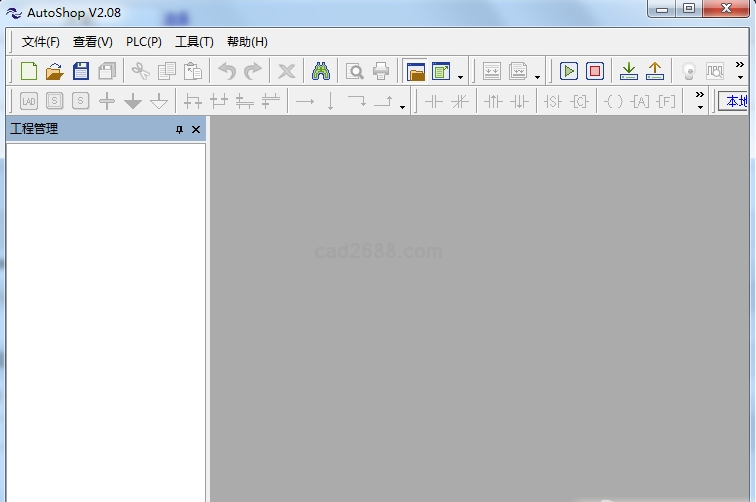Image resolution: width=756 pixels, height=502 pixels.
Task: Toggle the information output window icon
Action: [x=441, y=71]
